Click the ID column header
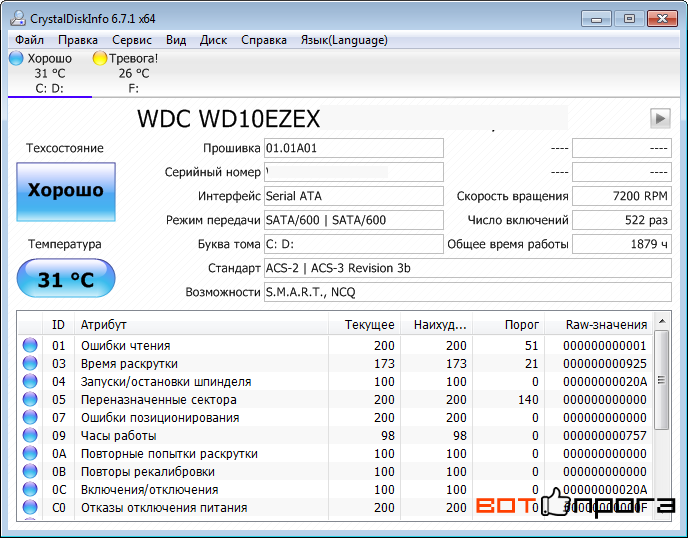The height and width of the screenshot is (538, 688). click(x=58, y=325)
